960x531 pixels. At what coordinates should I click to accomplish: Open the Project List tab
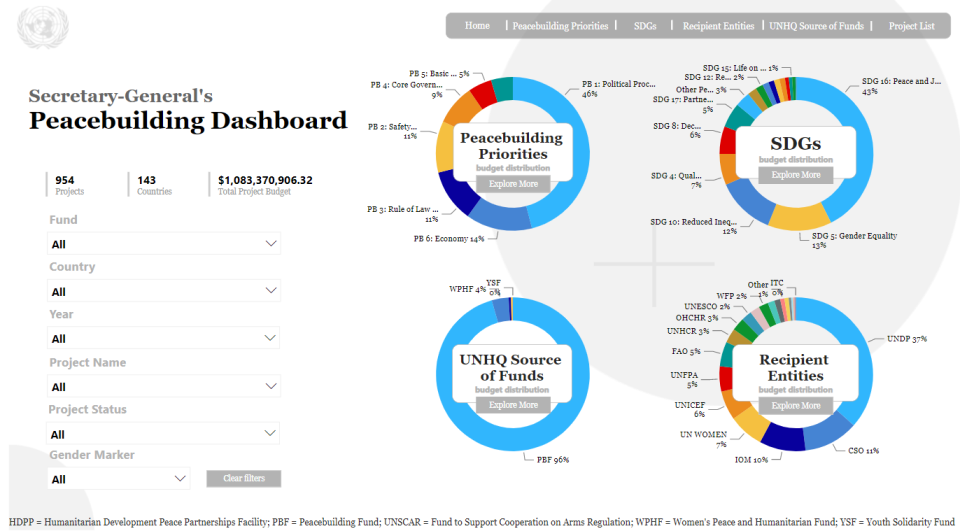pos(911,26)
